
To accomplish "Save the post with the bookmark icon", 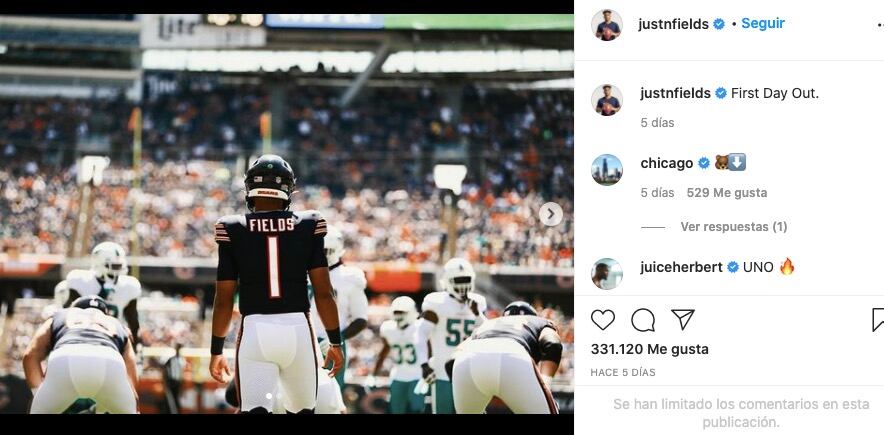I will pyautogui.click(x=878, y=319).
